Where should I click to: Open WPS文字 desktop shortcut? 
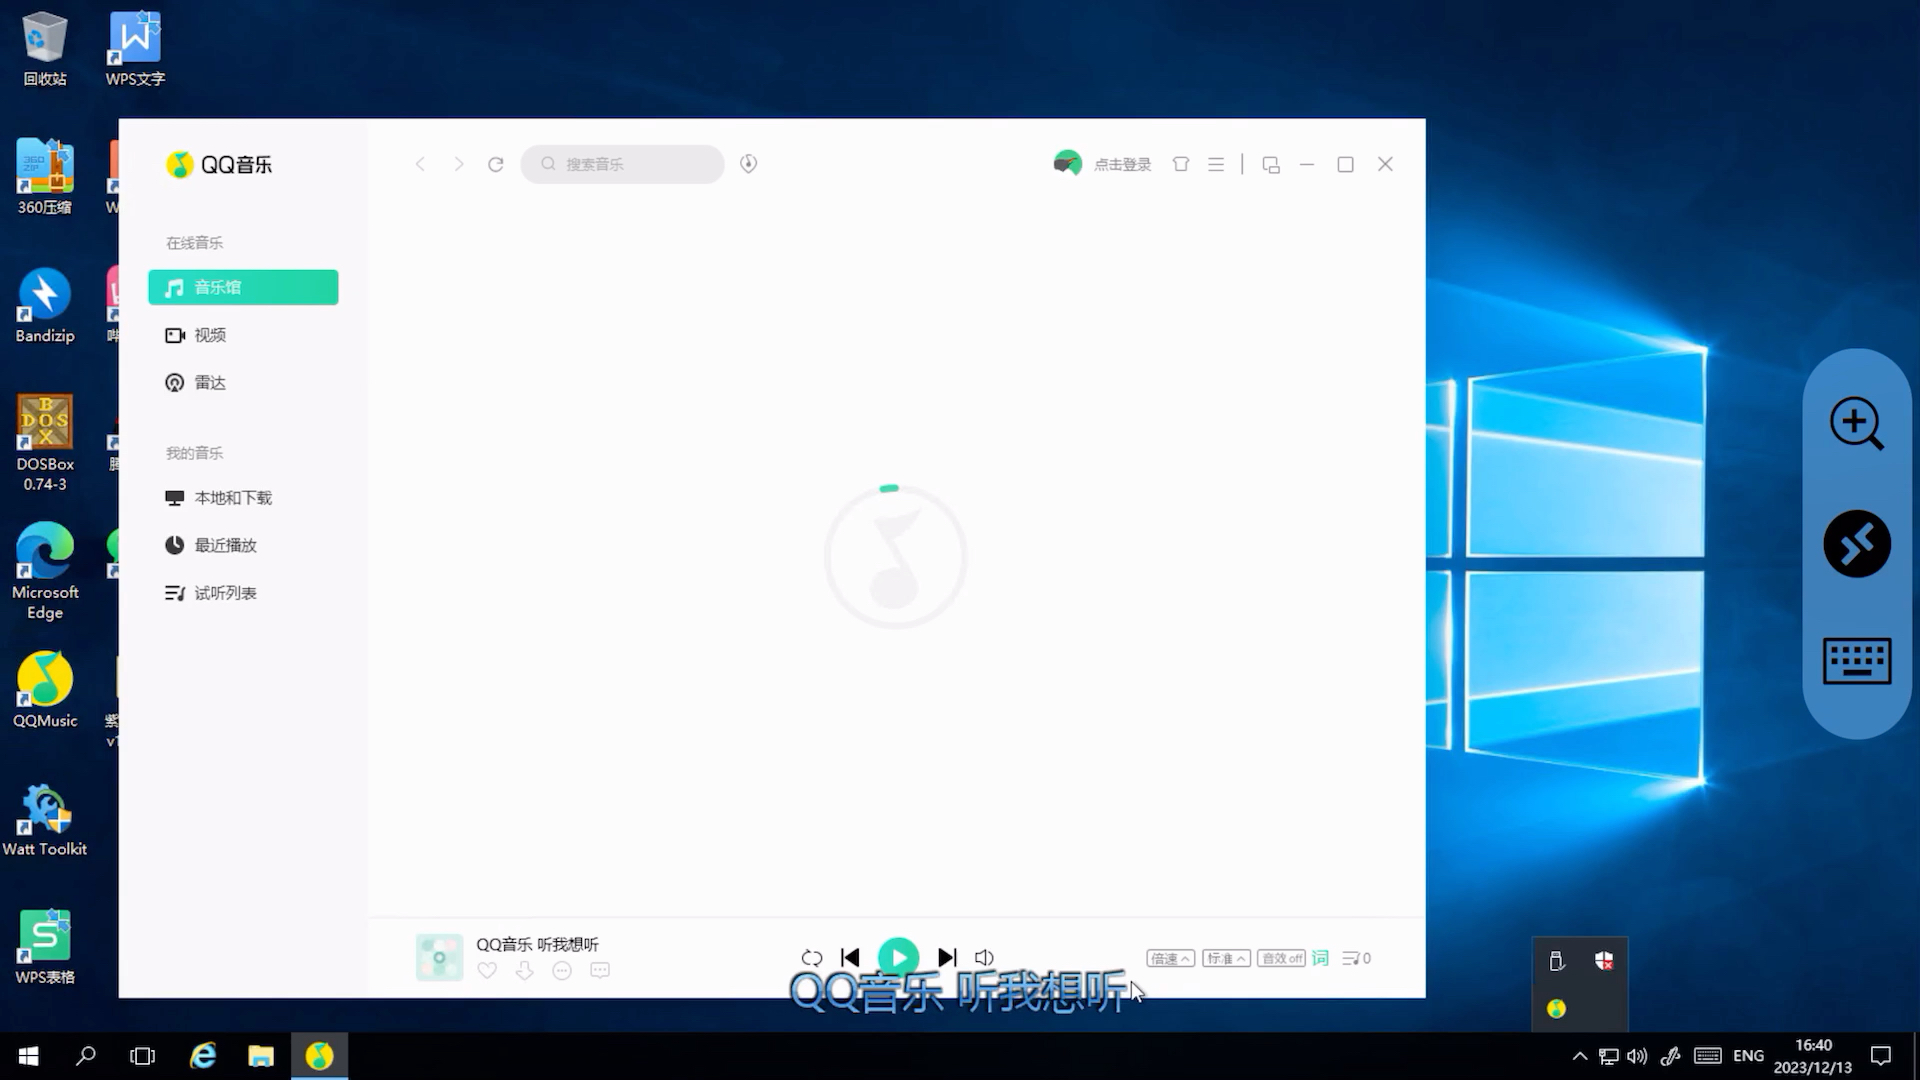pyautogui.click(x=135, y=48)
